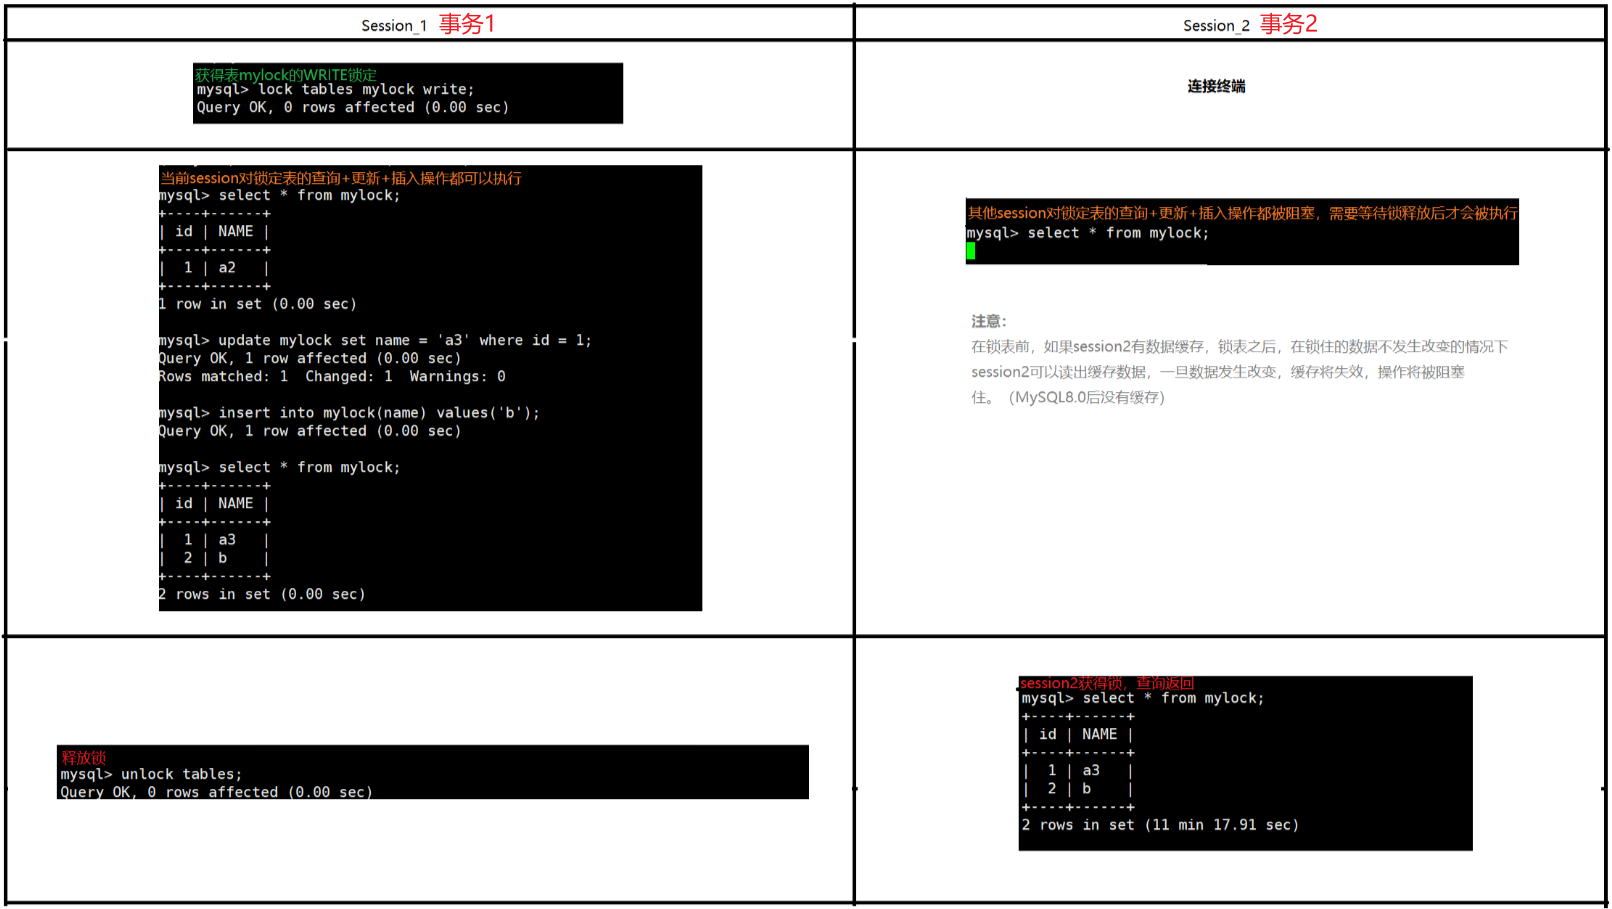Click the '连接终端' text
This screenshot has height=909, width=1612.
1216,86
